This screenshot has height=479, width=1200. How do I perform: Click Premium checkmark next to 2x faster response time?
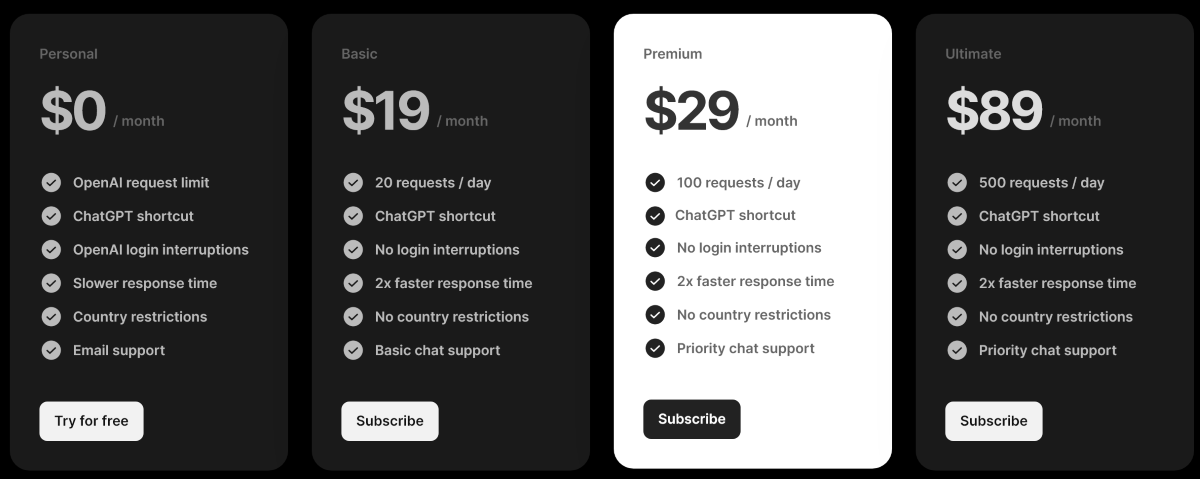coord(655,281)
